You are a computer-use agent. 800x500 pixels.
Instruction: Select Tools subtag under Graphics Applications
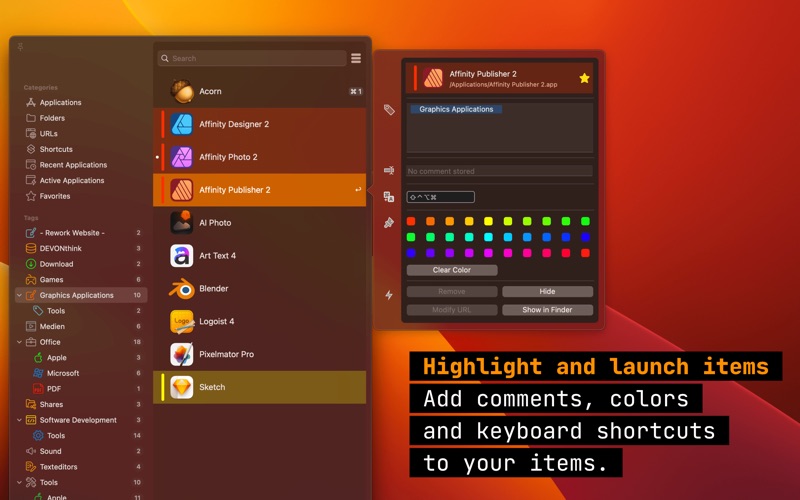[x=82, y=311]
